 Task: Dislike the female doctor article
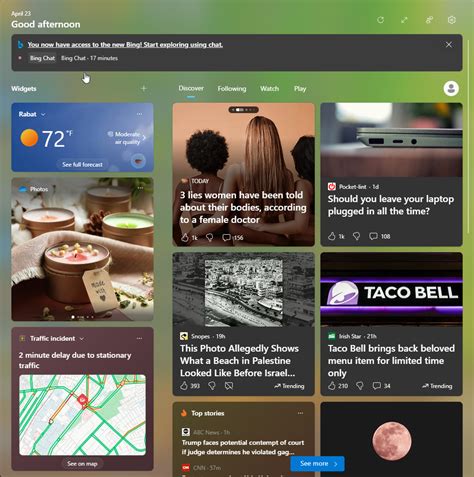point(210,237)
